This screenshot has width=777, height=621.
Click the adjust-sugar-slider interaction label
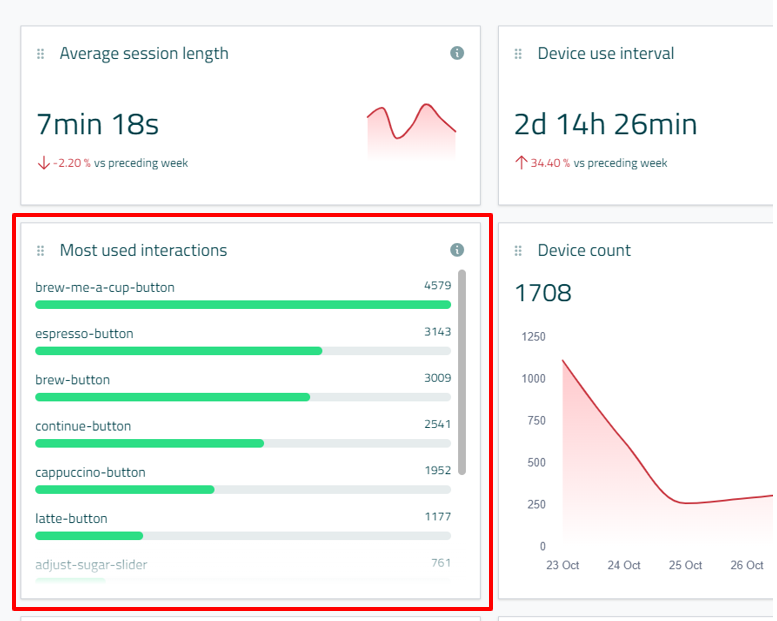coord(91,565)
